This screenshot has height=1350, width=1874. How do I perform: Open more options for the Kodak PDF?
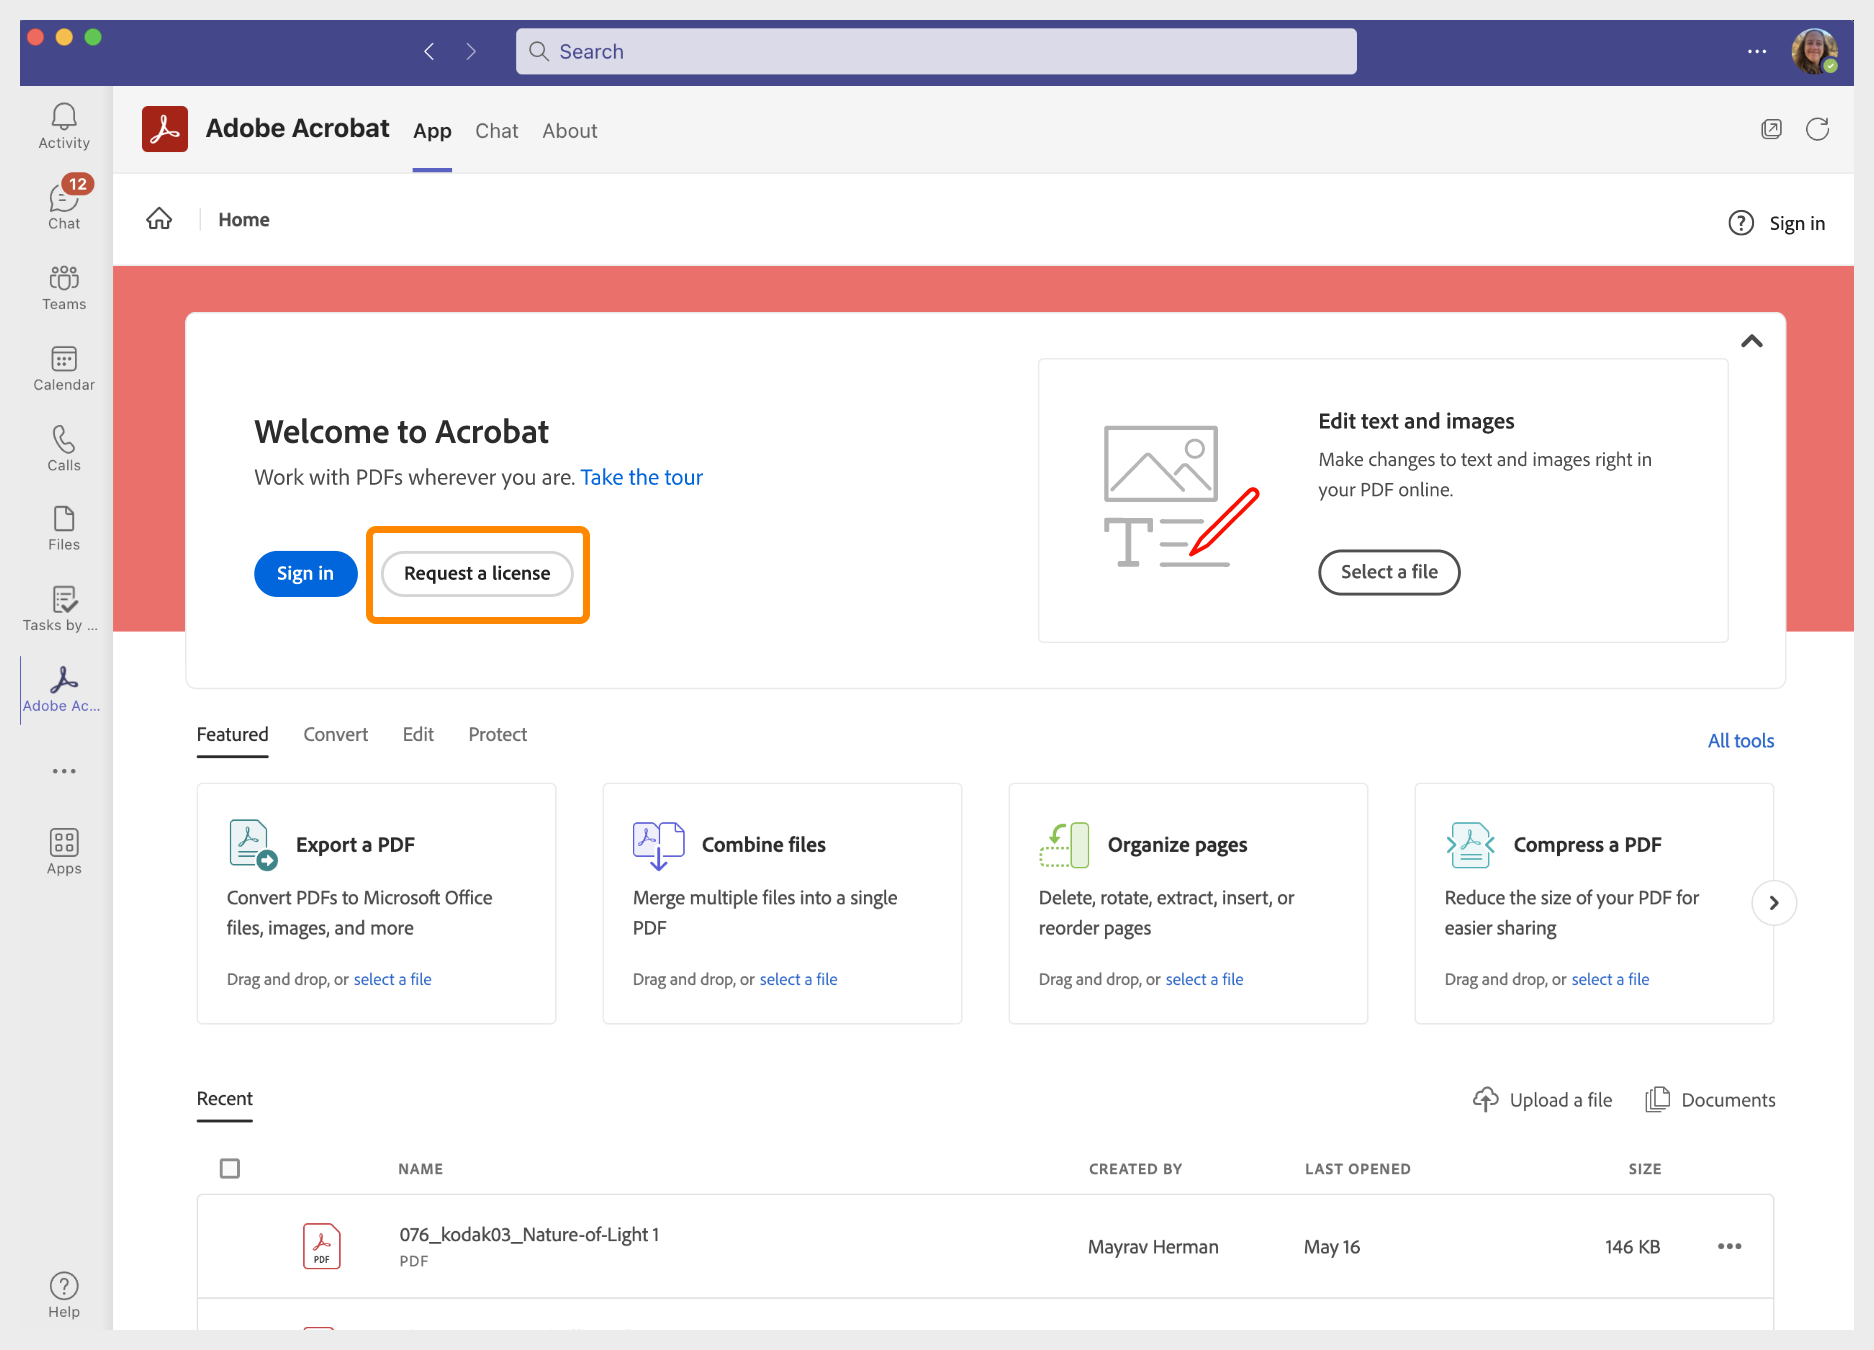coord(1729,1246)
